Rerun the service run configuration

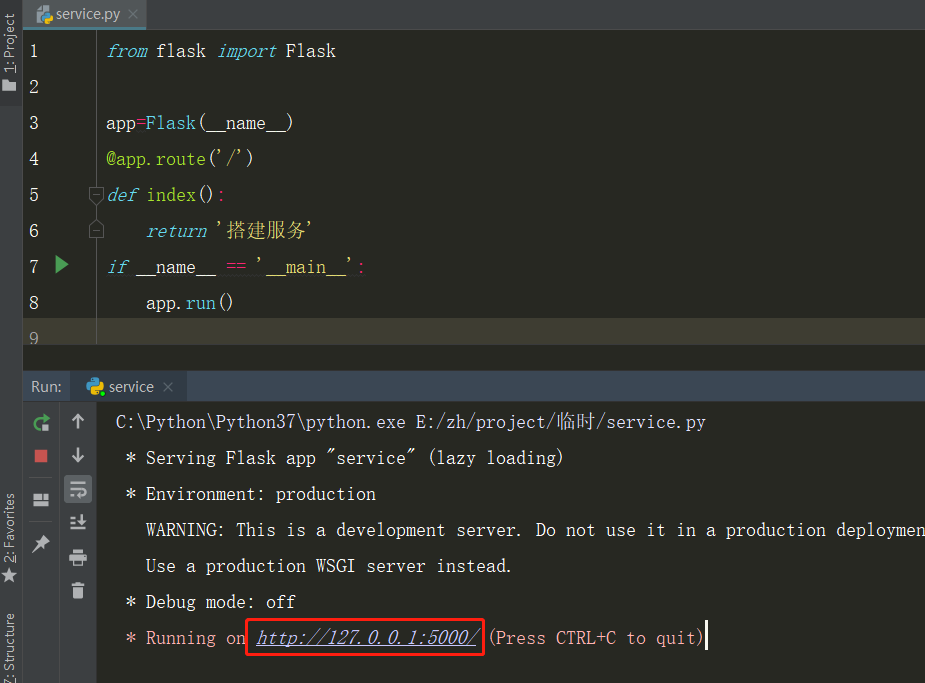[41, 422]
